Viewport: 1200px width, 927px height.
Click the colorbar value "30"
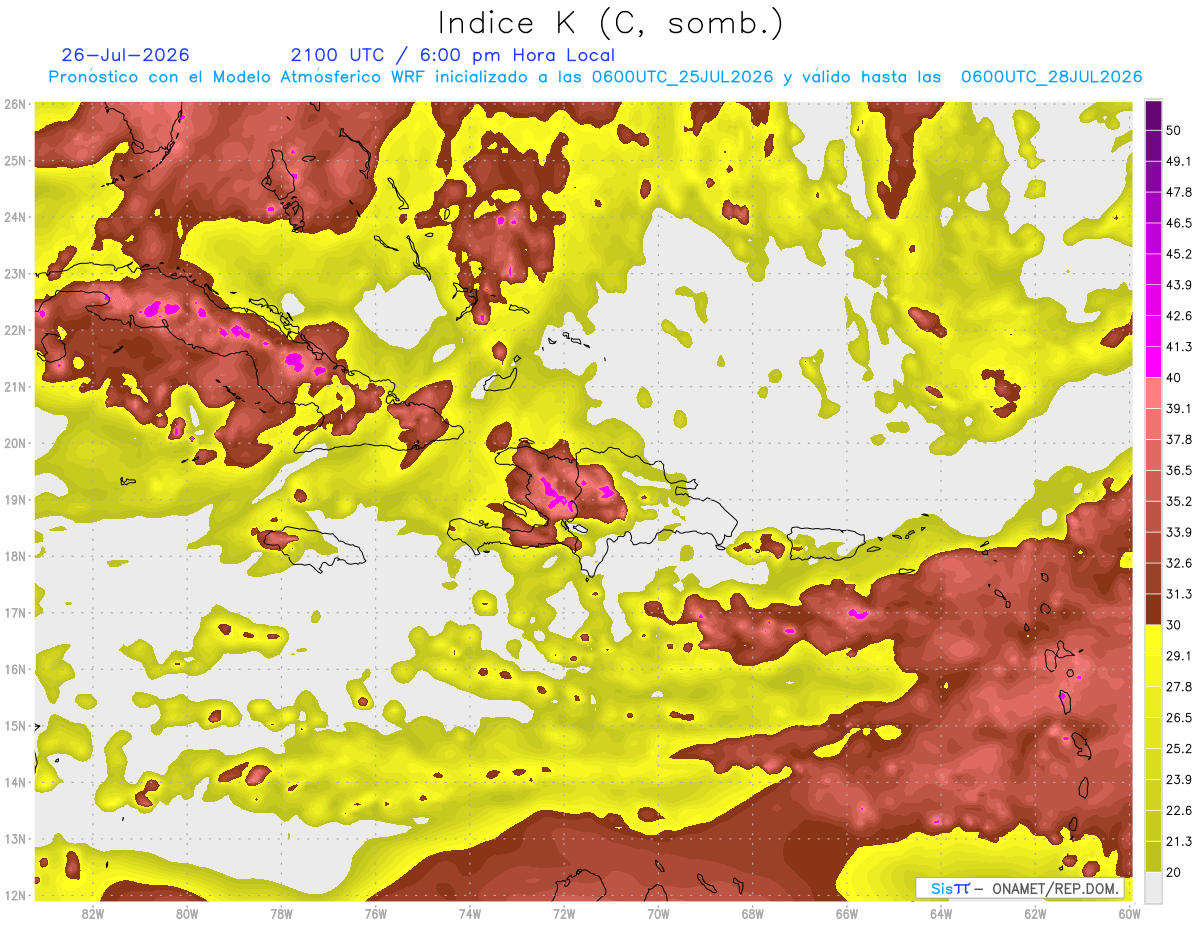click(1173, 625)
